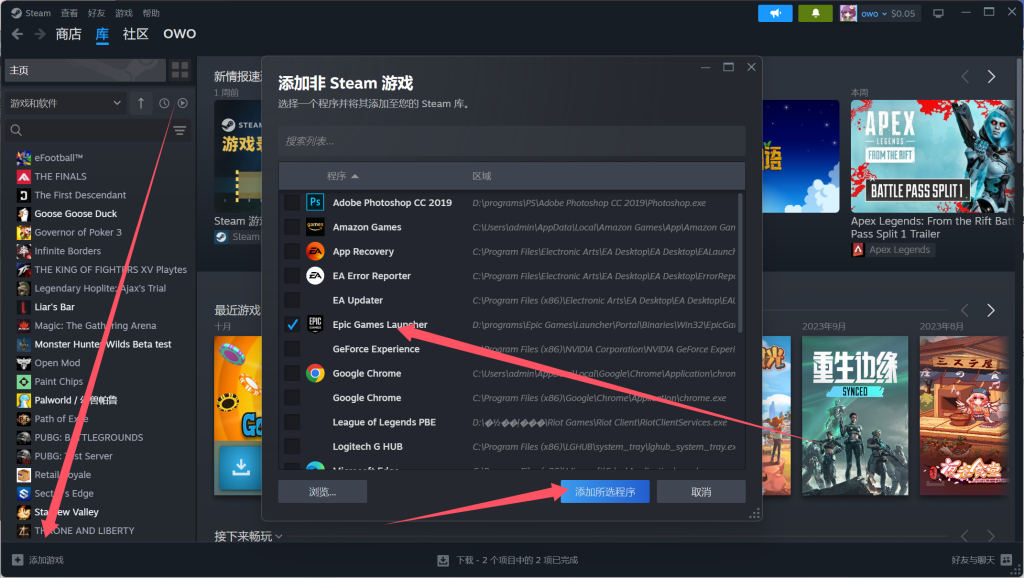
Task: Check the Google Chrome checkbox
Action: pyautogui.click(x=292, y=374)
